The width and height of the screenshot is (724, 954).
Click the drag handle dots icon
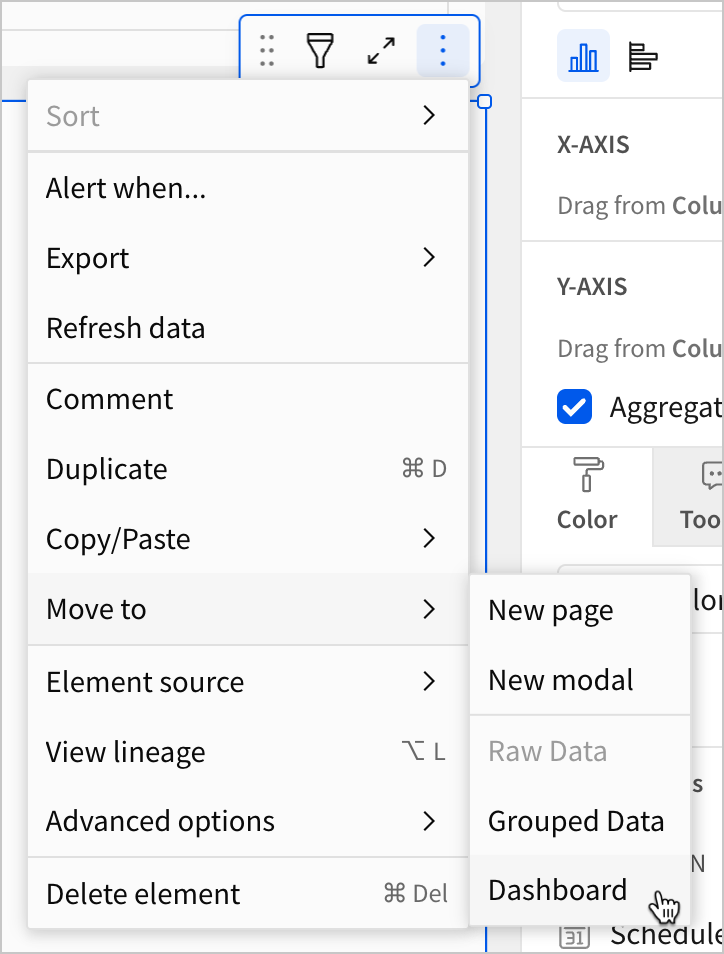pyautogui.click(x=266, y=50)
